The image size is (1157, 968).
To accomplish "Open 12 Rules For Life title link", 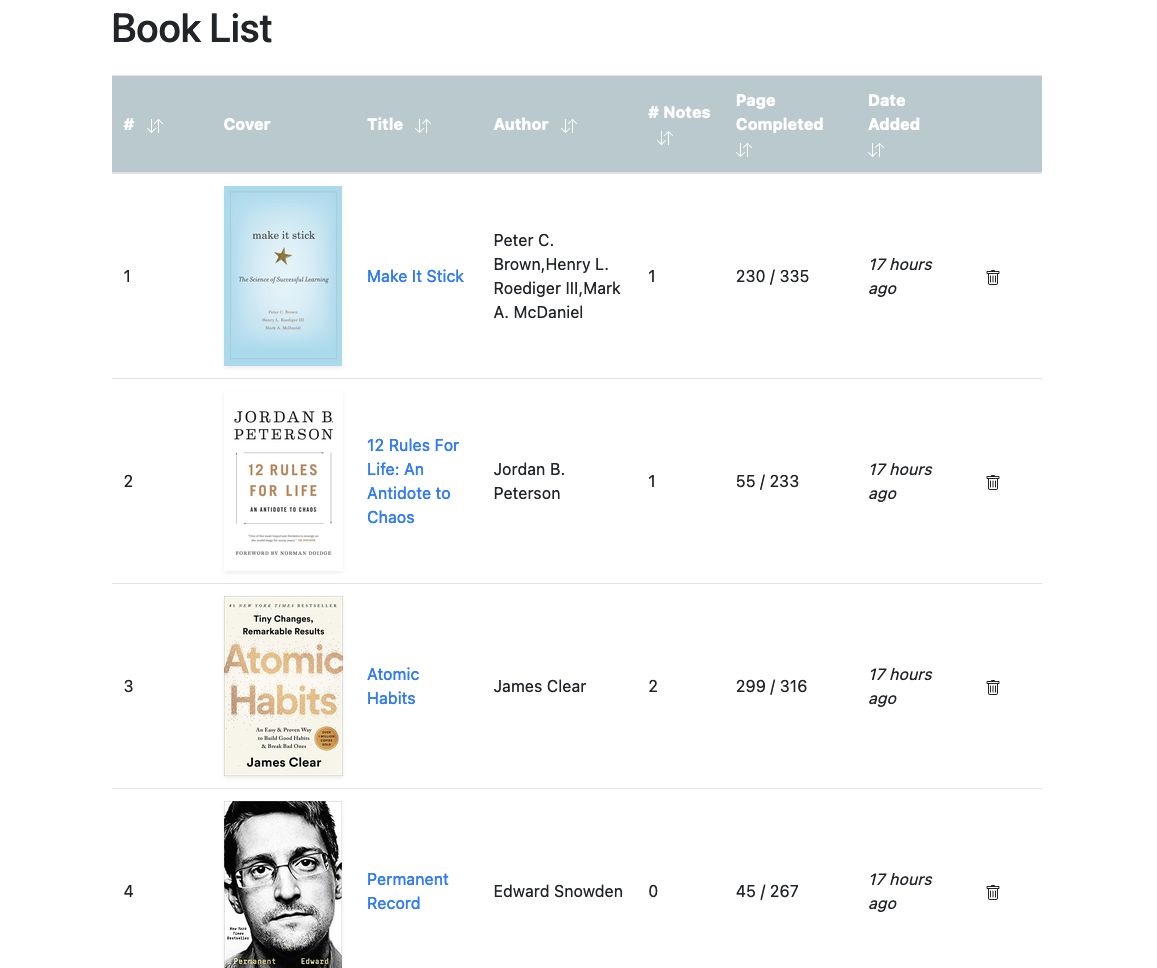I will pyautogui.click(x=413, y=481).
